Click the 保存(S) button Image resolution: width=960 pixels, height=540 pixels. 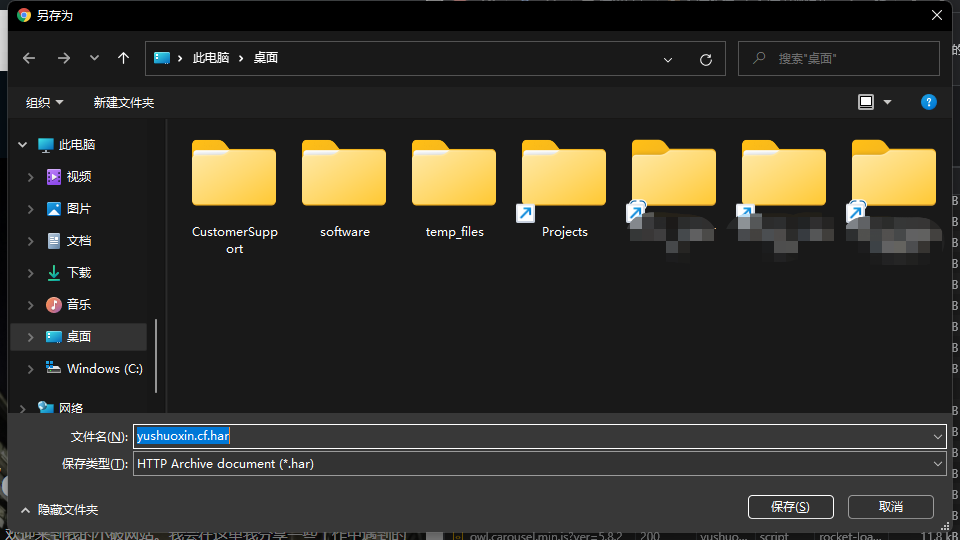click(x=790, y=506)
